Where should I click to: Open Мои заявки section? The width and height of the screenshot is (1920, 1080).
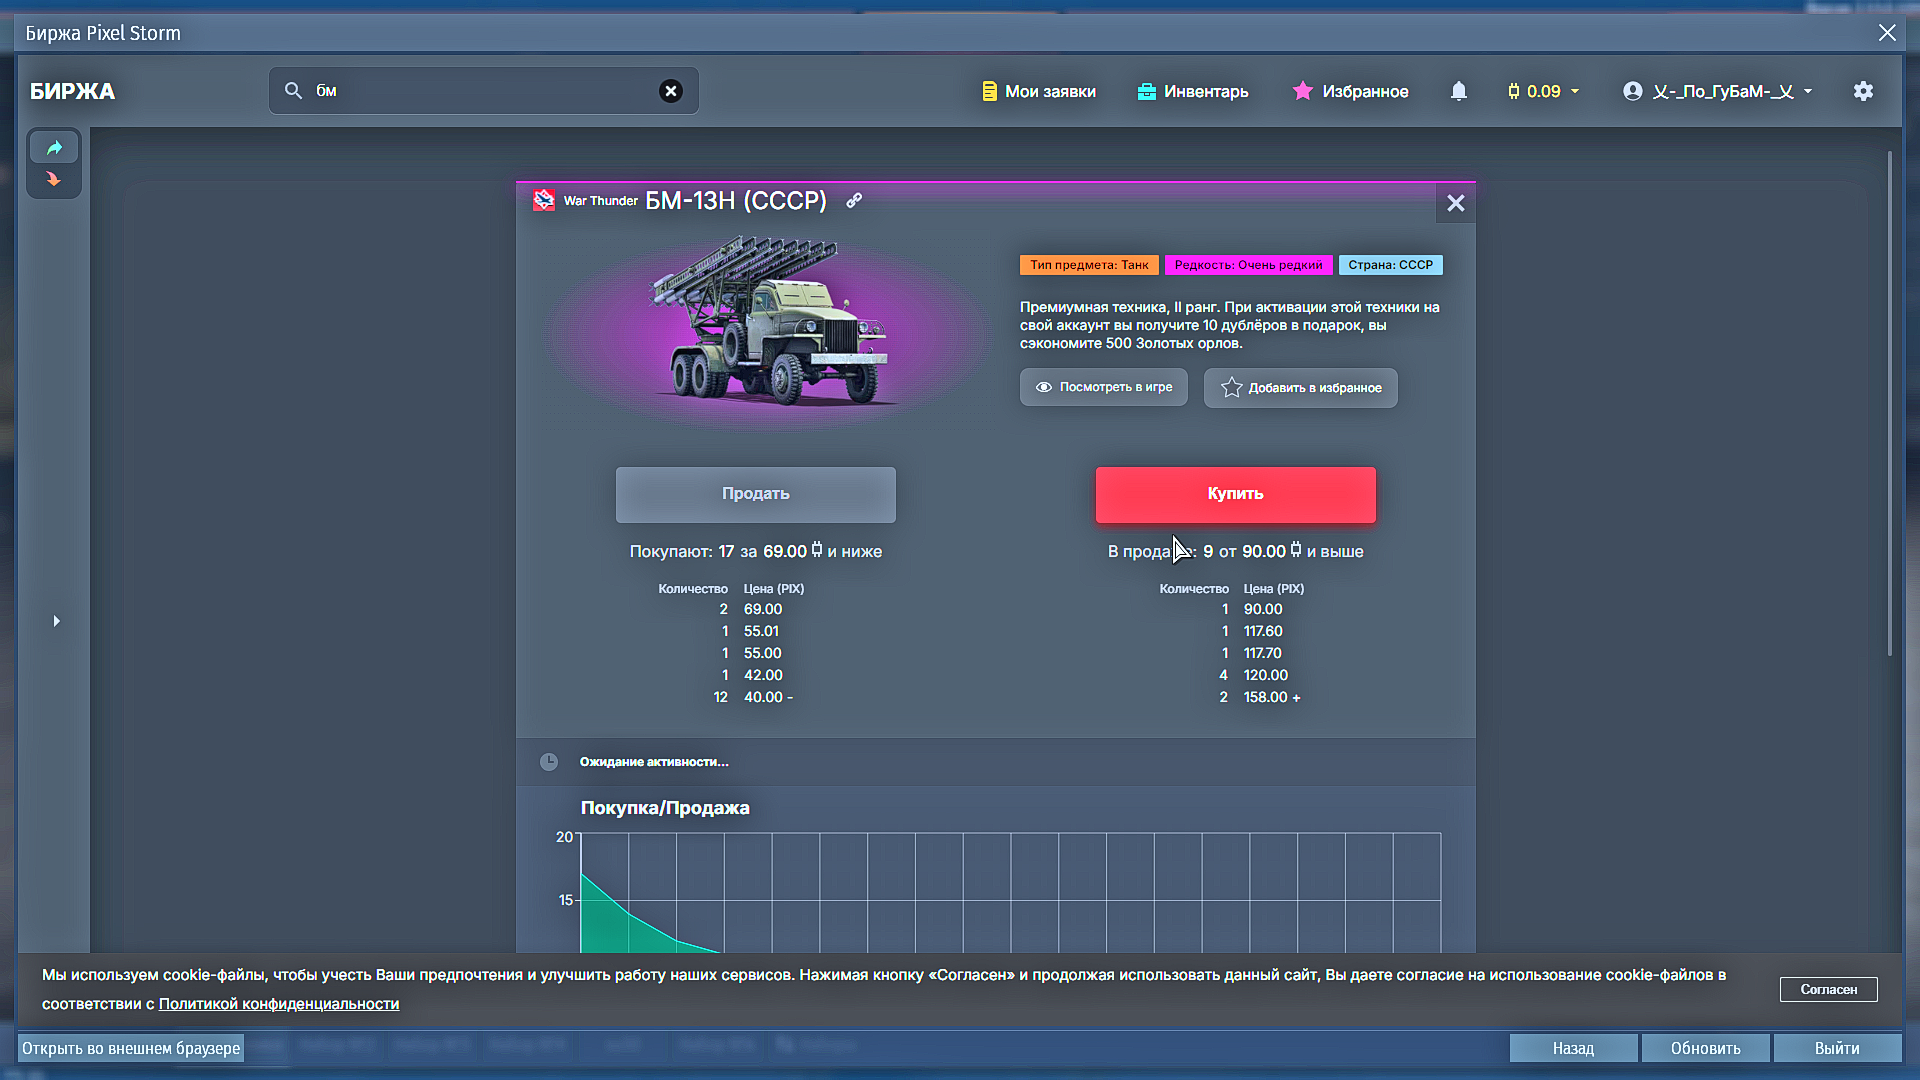pos(1038,91)
